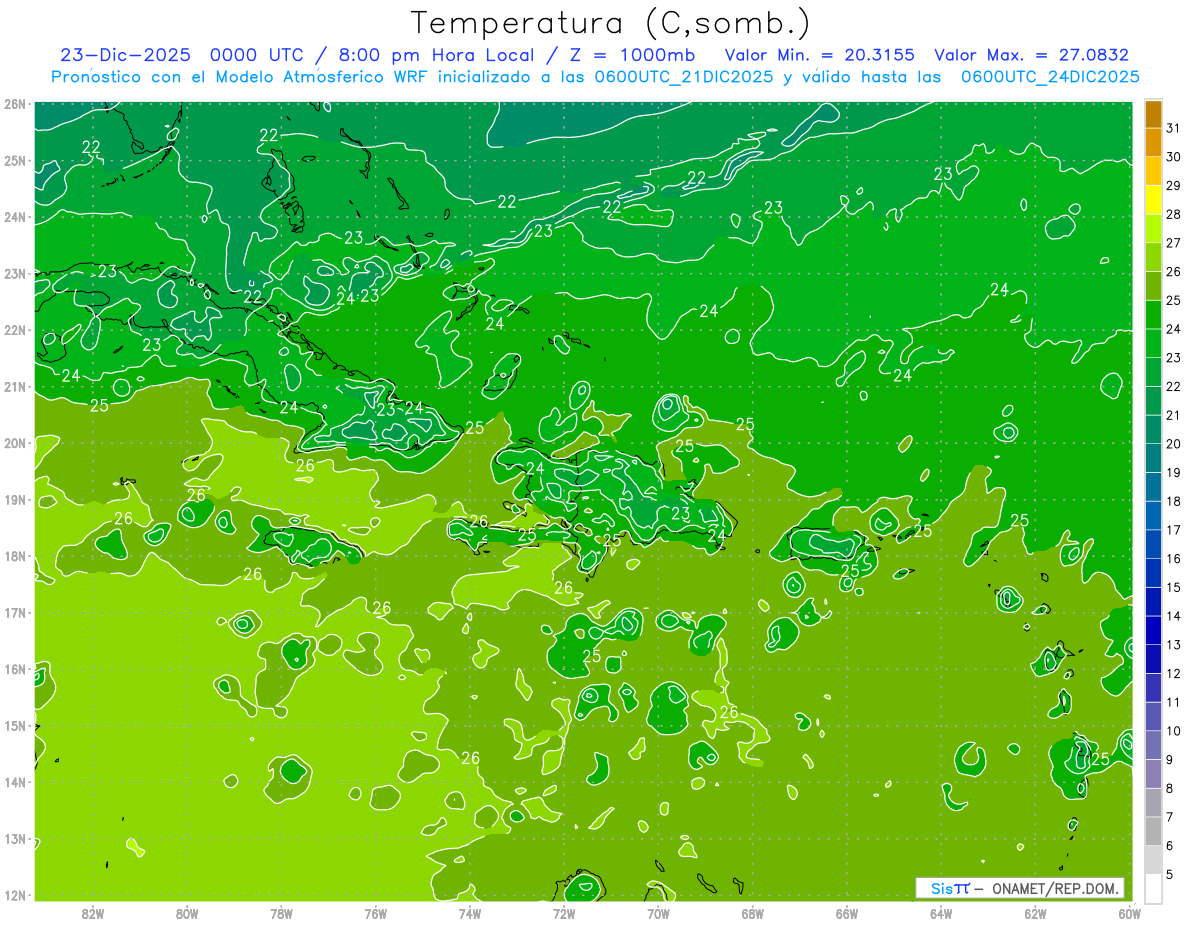
Task: Click the '17' label on the color scale
Action: pyautogui.click(x=1174, y=530)
